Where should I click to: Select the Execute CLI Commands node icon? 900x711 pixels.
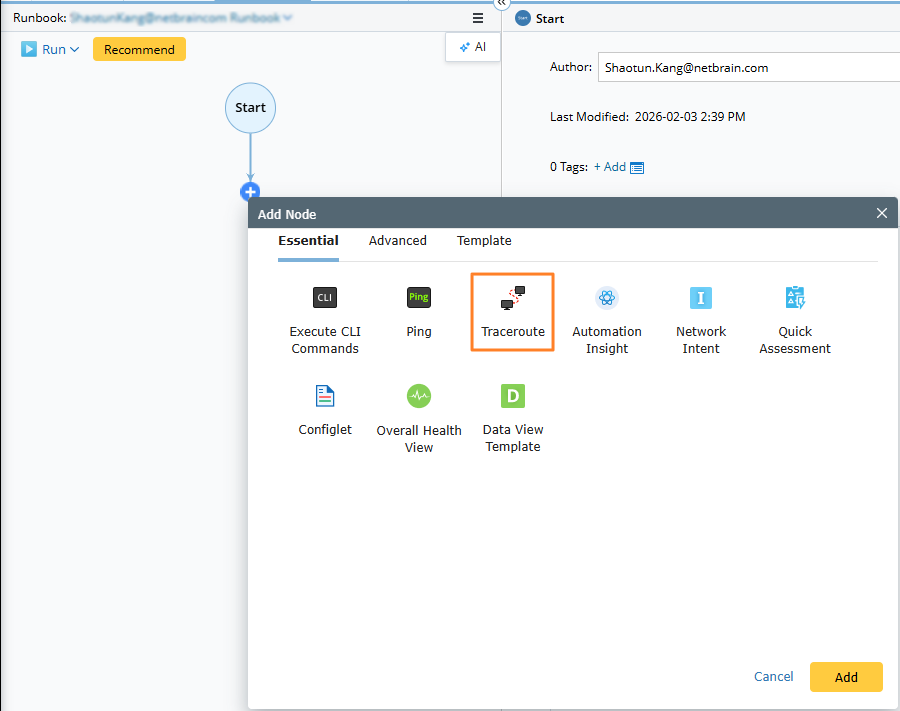click(x=324, y=297)
